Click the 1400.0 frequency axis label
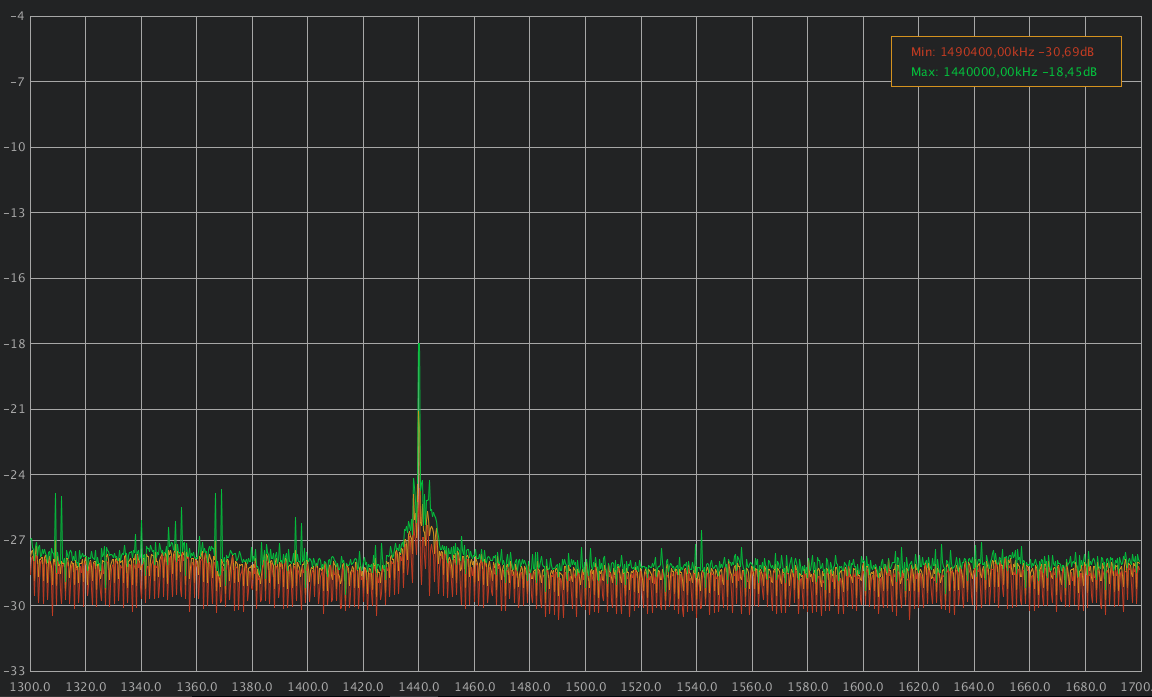Screen dimensions: 1152x697 308,687
